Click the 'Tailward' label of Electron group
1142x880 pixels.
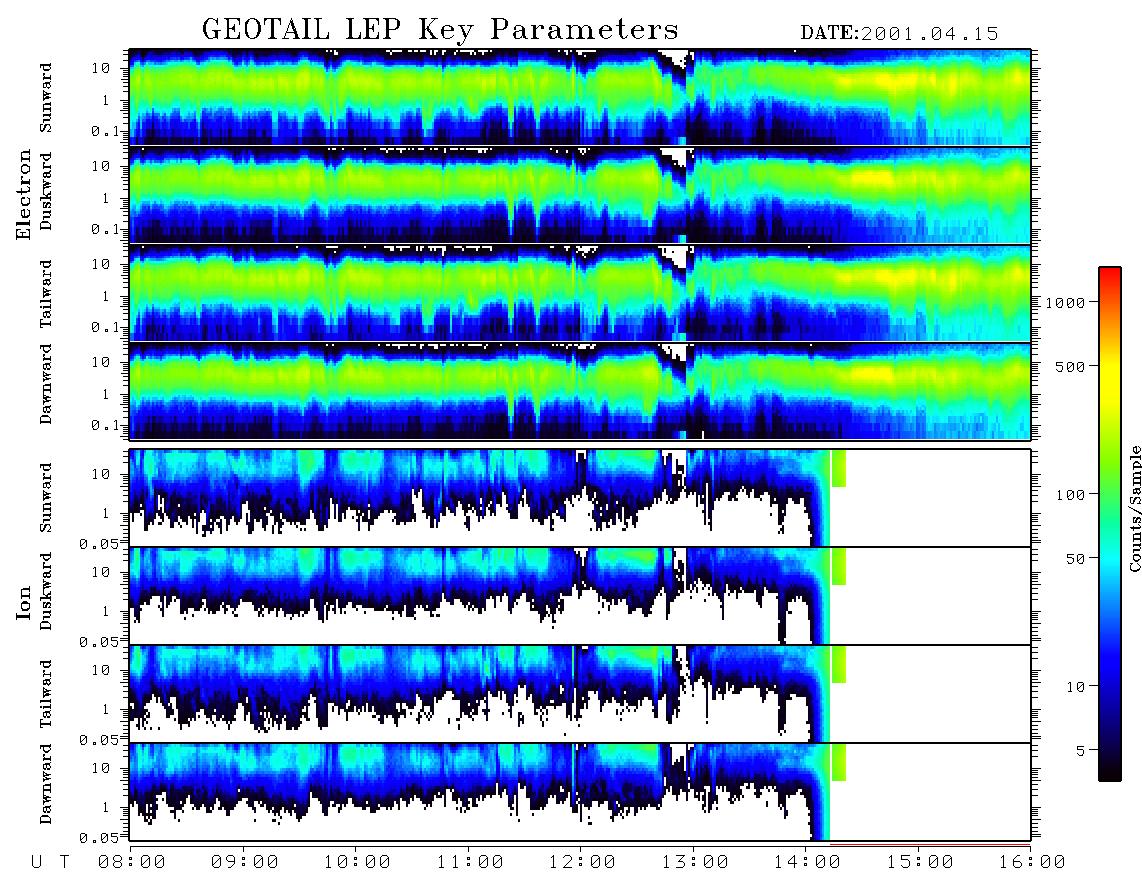click(46, 294)
